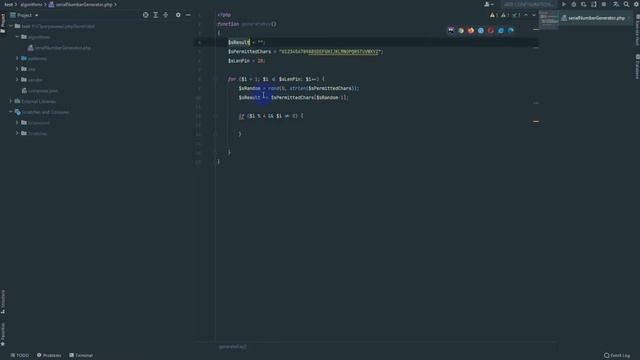Go to next highlighted error arrow
This screenshot has width=640, height=360.
[533, 15]
